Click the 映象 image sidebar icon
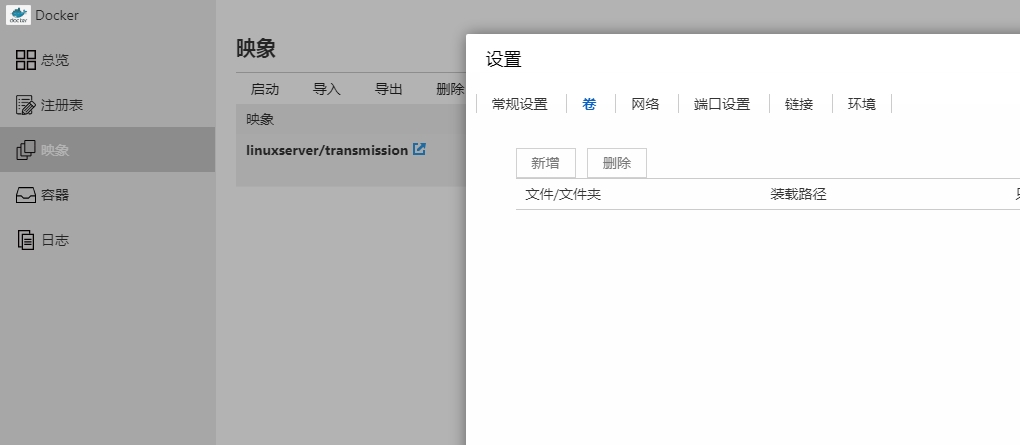Viewport: 1020px width, 445px height. tap(26, 150)
